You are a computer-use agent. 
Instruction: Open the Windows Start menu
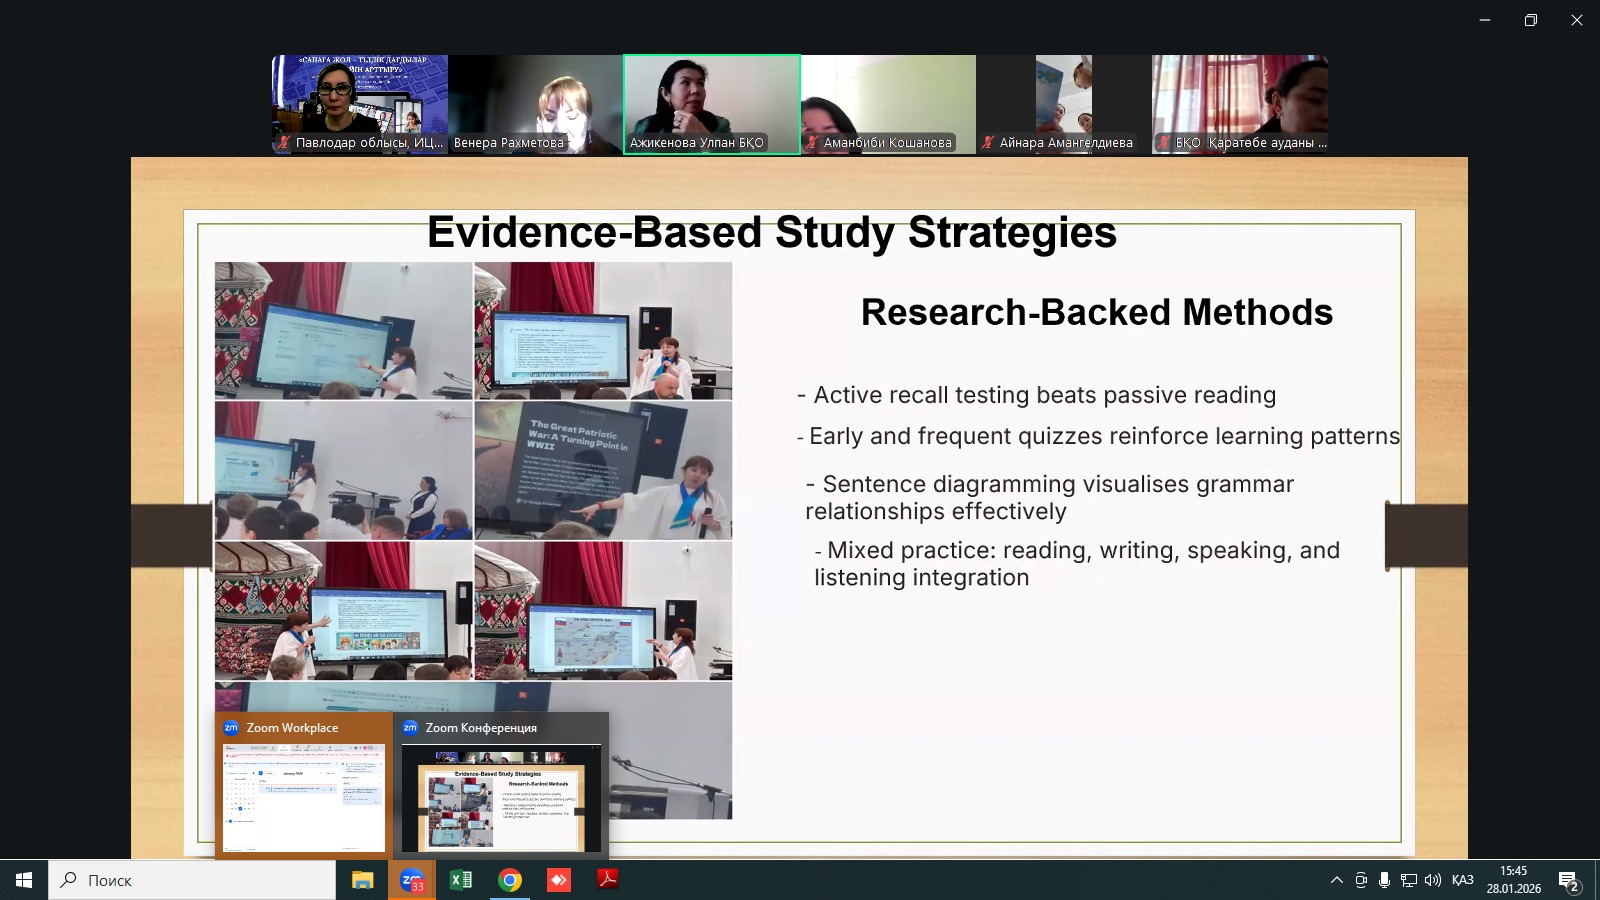point(24,880)
